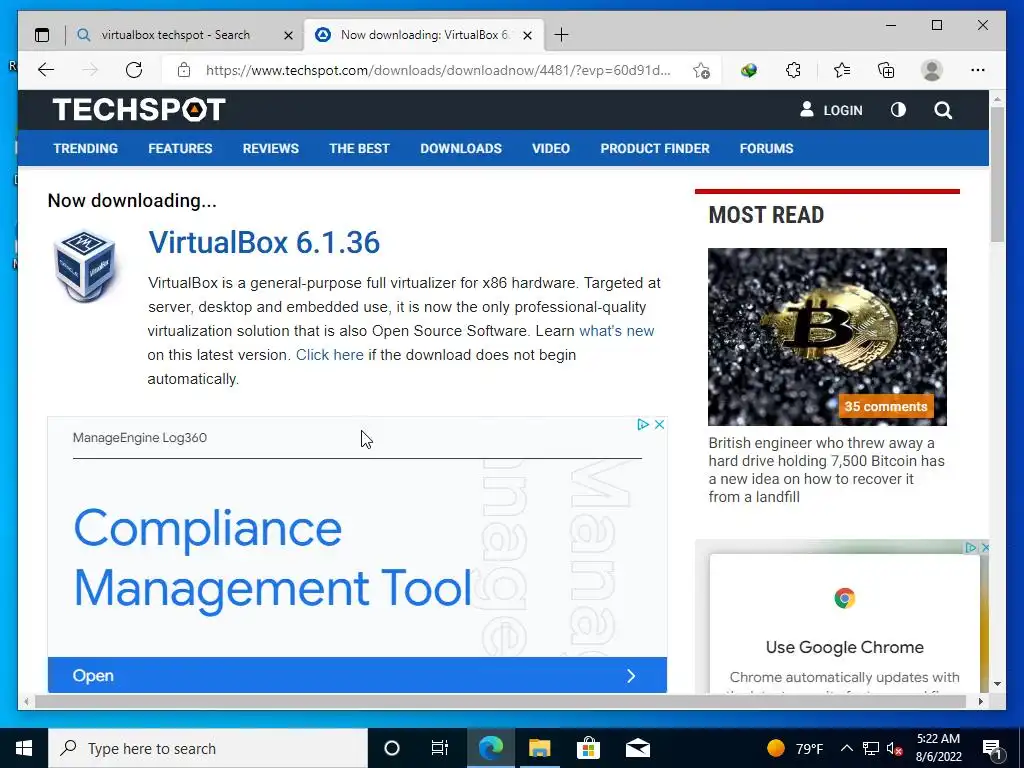This screenshot has height=768, width=1024.
Task: Click the Open button on the ad
Action: click(357, 675)
